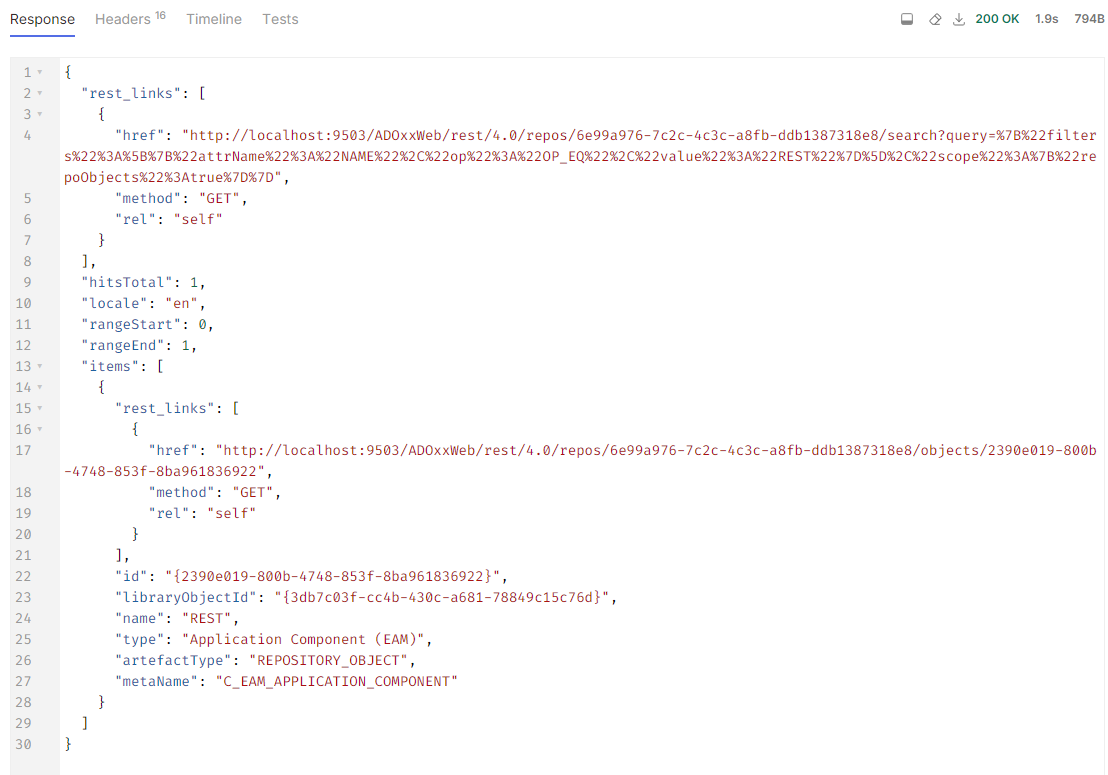Click the response panel layout icon
The width and height of the screenshot is (1108, 775).
tap(907, 19)
